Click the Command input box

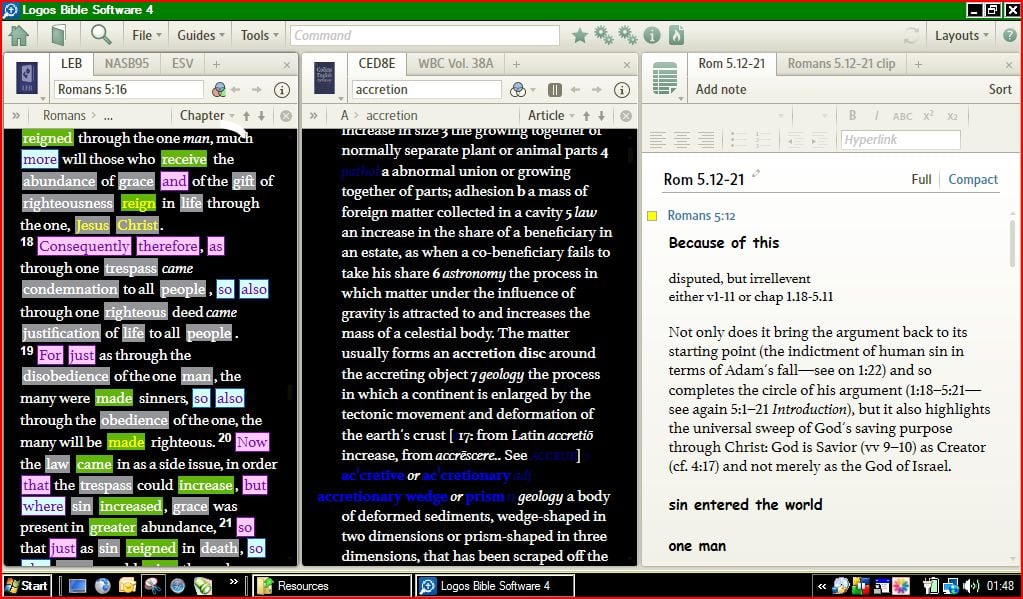pyautogui.click(x=425, y=35)
